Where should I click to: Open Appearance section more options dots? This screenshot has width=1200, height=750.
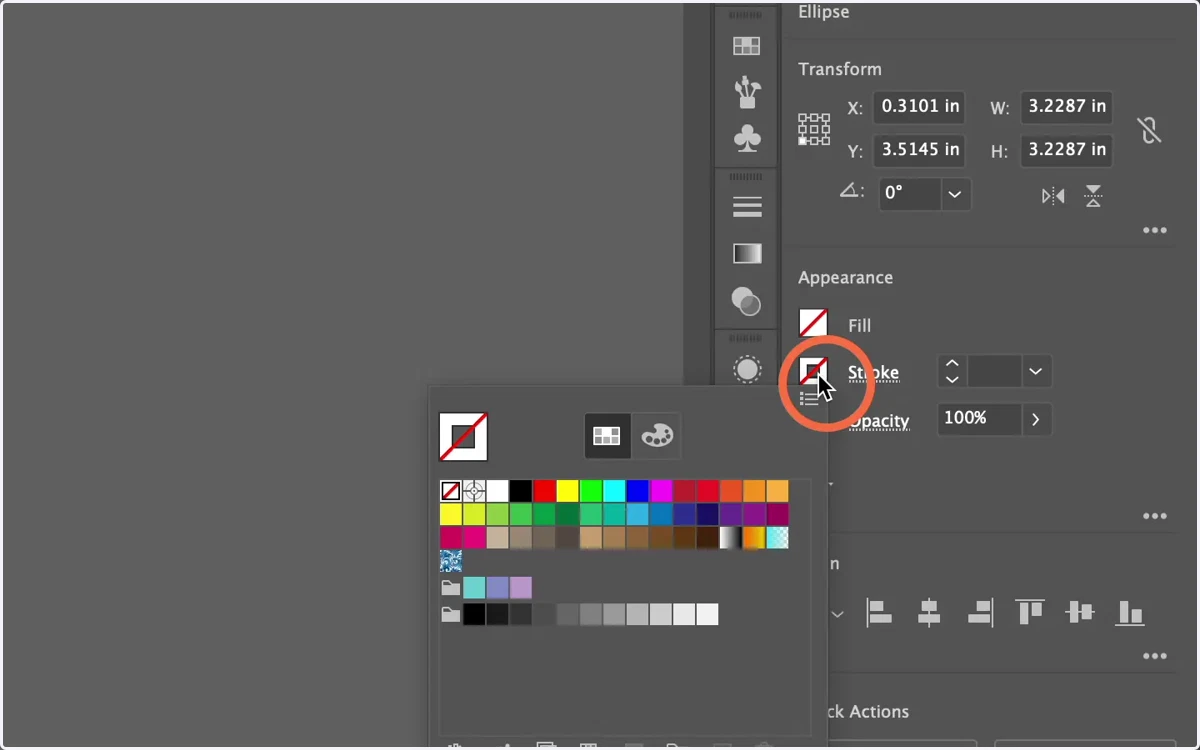pyautogui.click(x=1155, y=517)
